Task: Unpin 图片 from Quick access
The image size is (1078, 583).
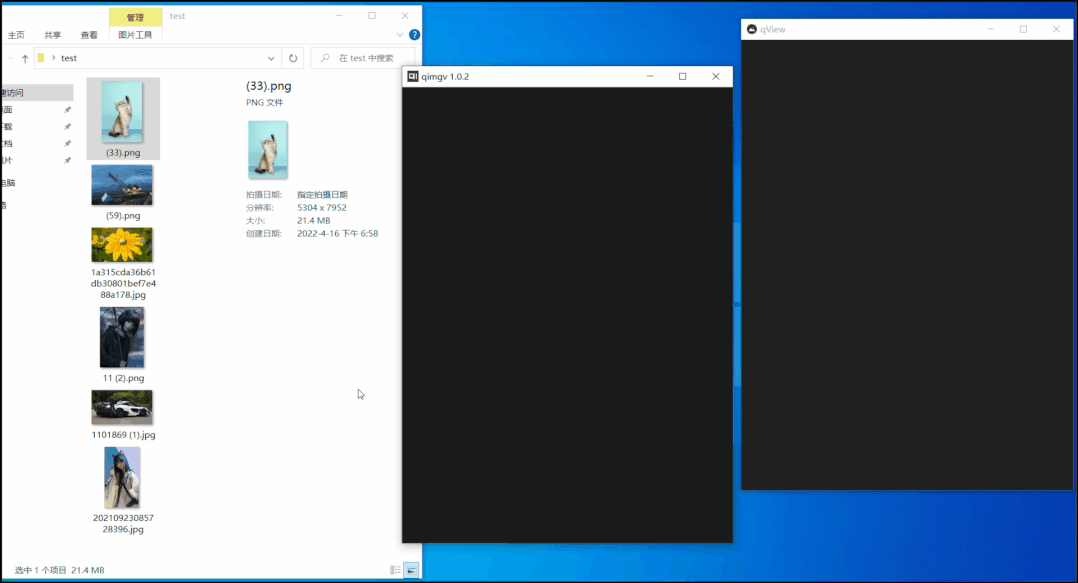Action: coord(68,158)
